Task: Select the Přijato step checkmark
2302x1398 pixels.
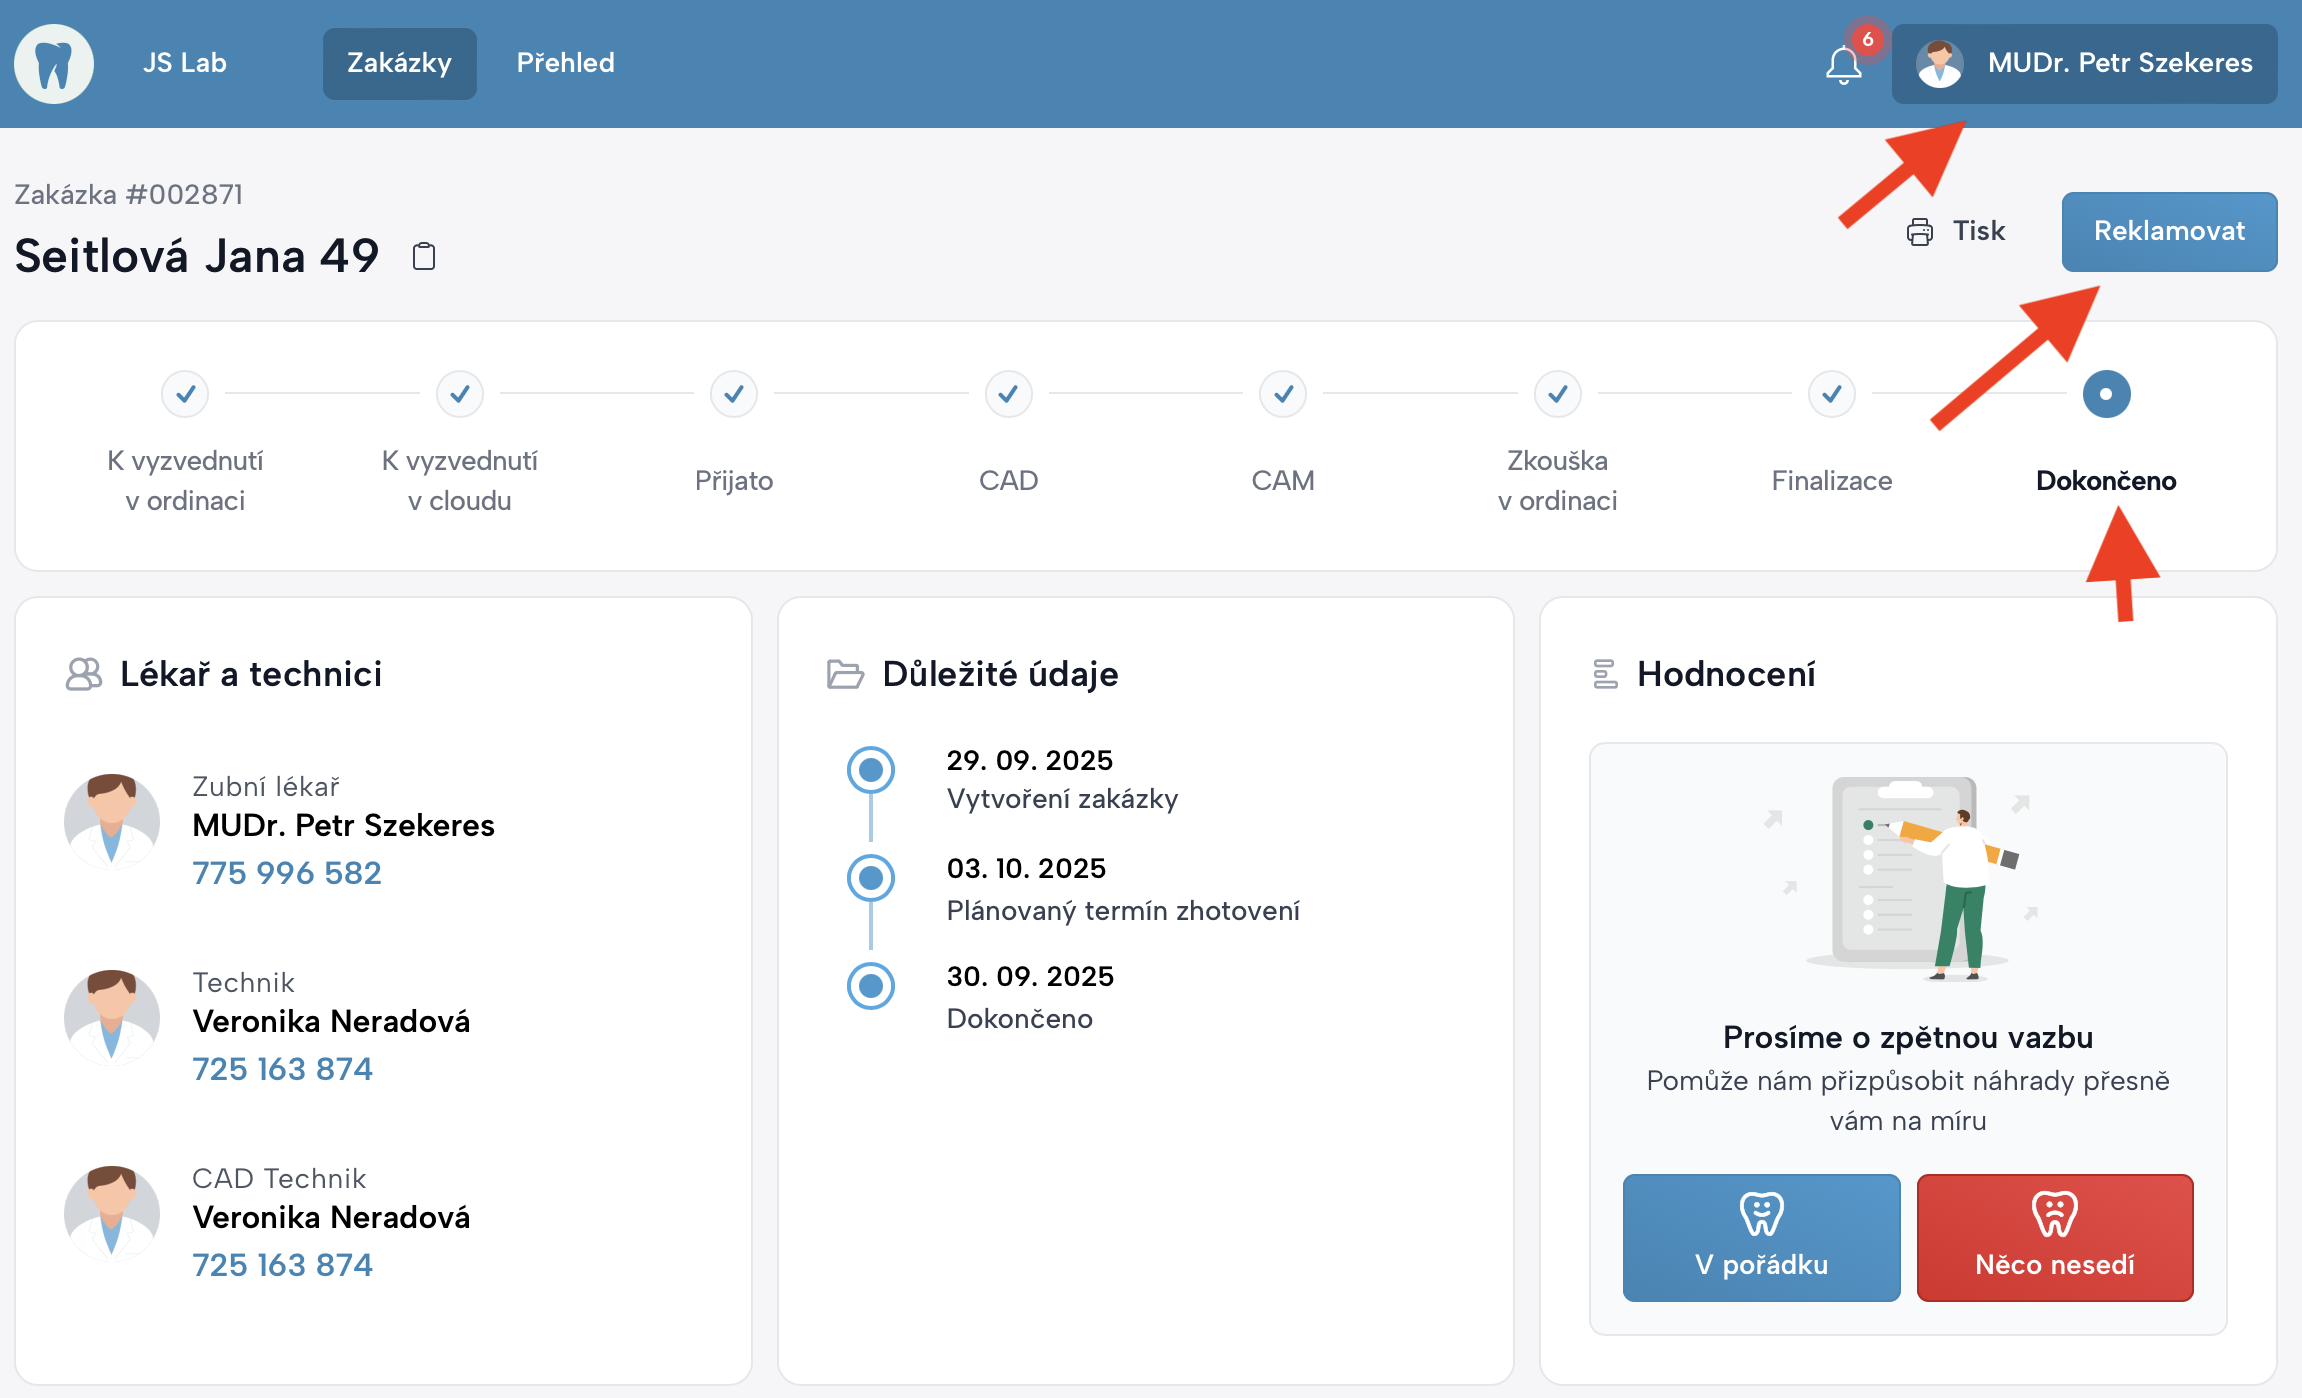Action: [734, 394]
